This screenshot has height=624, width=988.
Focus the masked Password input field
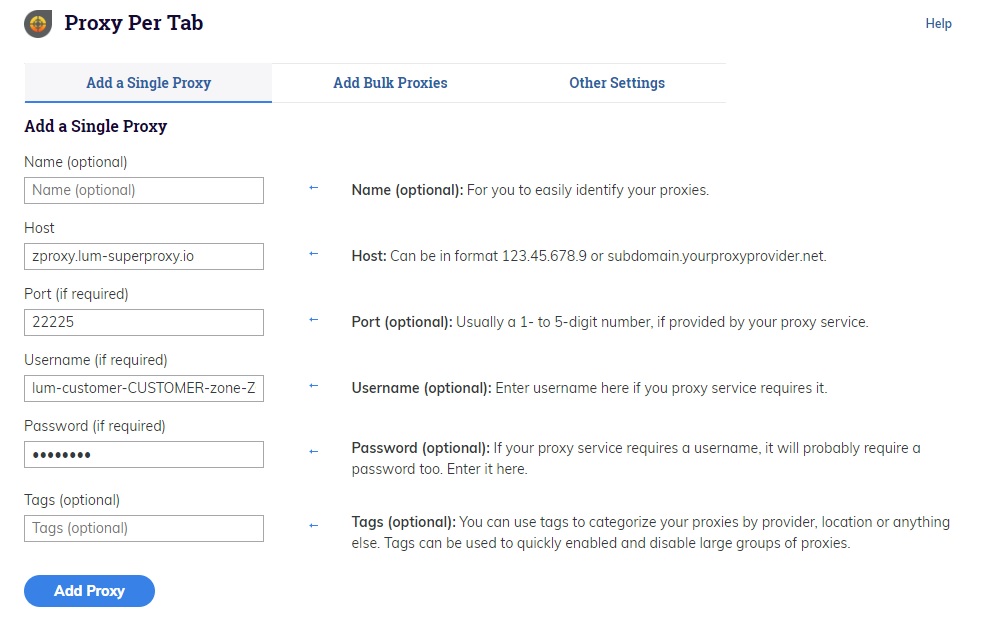(144, 454)
